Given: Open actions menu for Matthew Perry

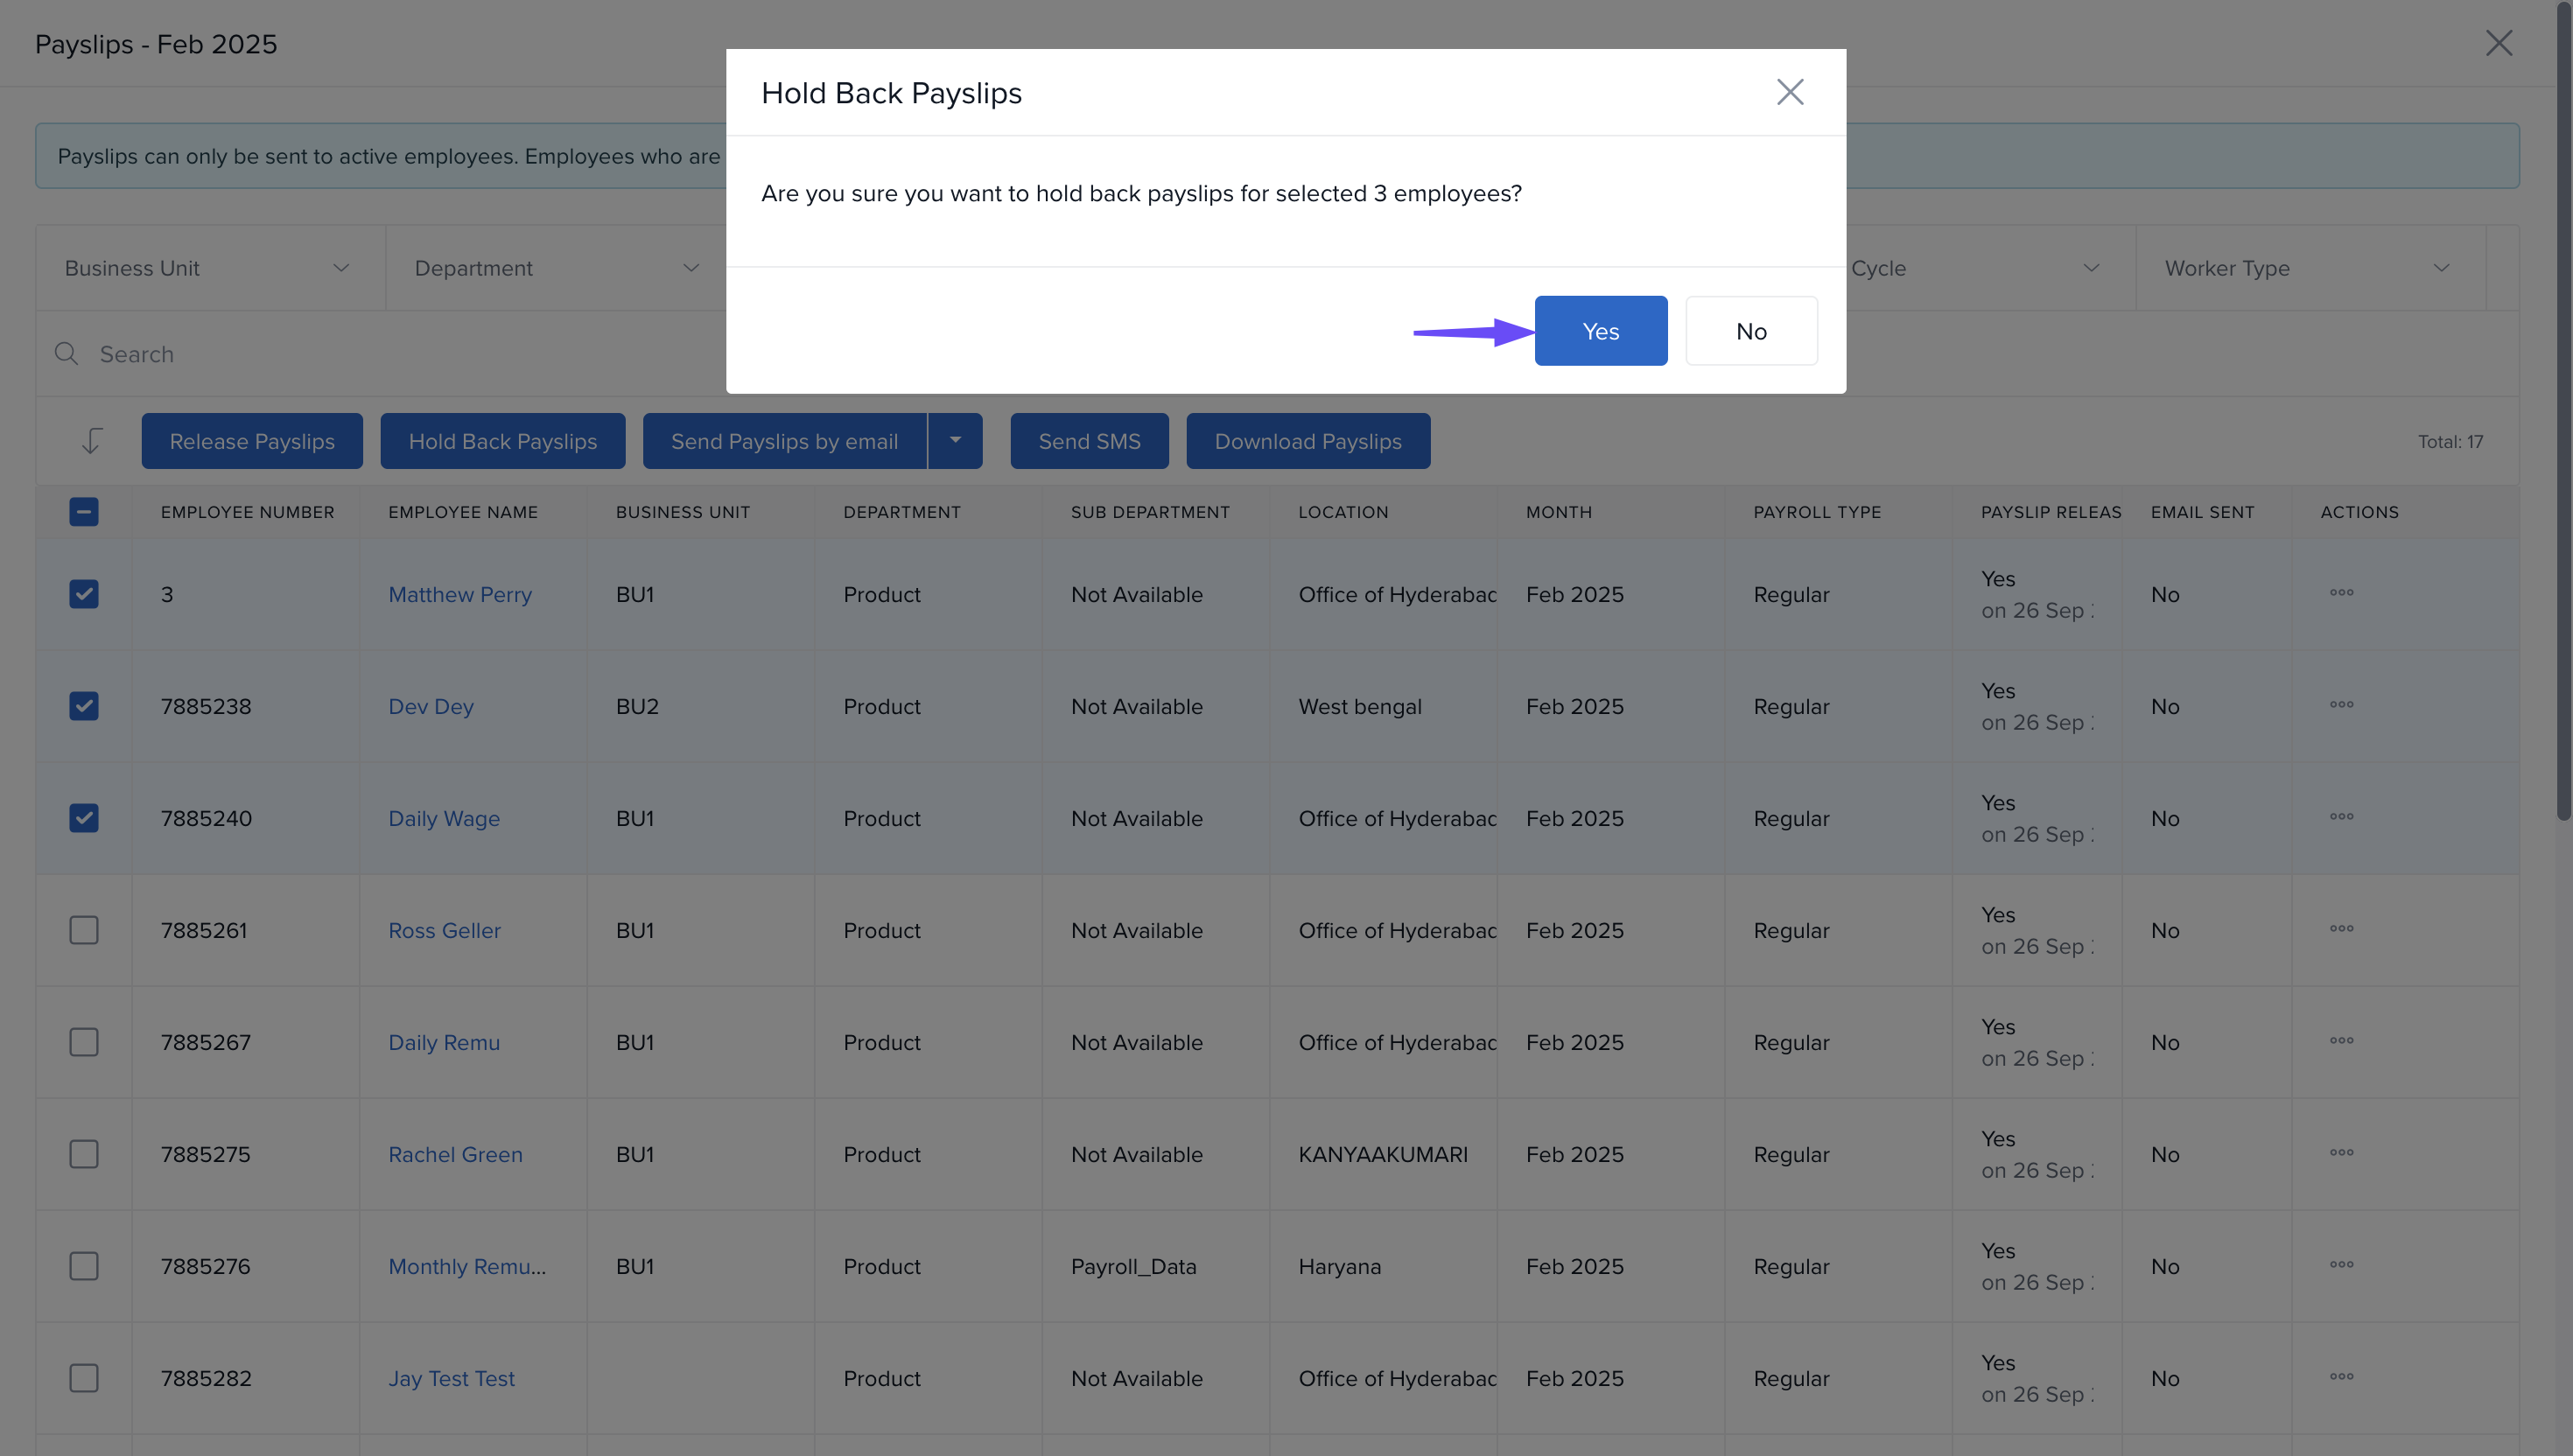Looking at the screenshot, I should click(x=2341, y=593).
